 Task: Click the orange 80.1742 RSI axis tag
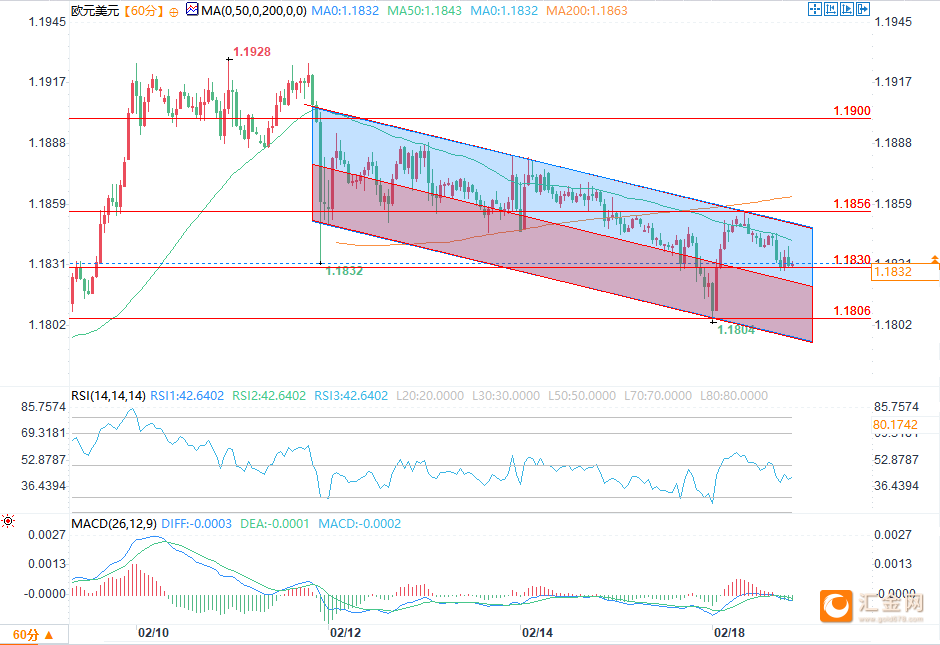896,425
